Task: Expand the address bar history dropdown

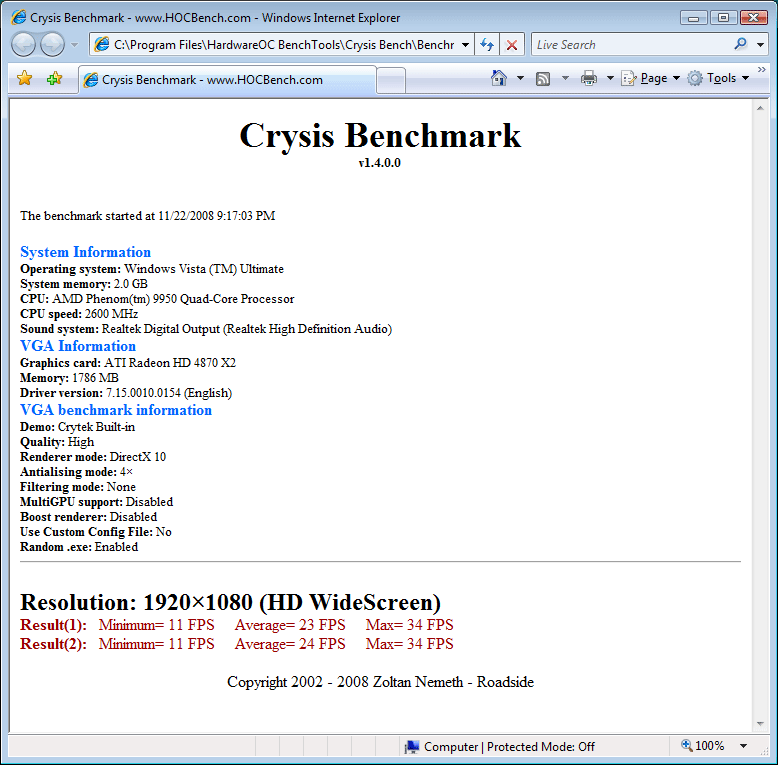Action: point(465,45)
